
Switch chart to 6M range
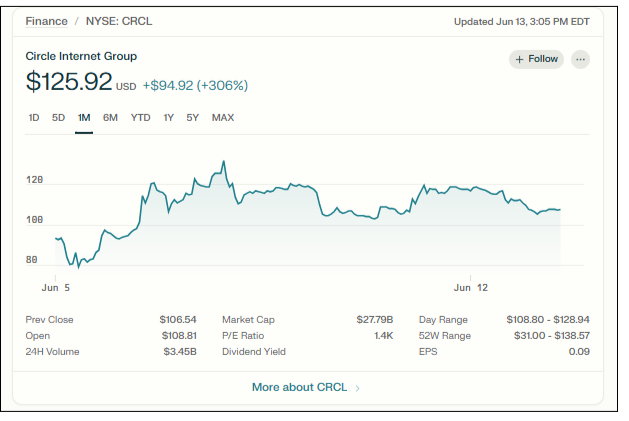pyautogui.click(x=110, y=118)
